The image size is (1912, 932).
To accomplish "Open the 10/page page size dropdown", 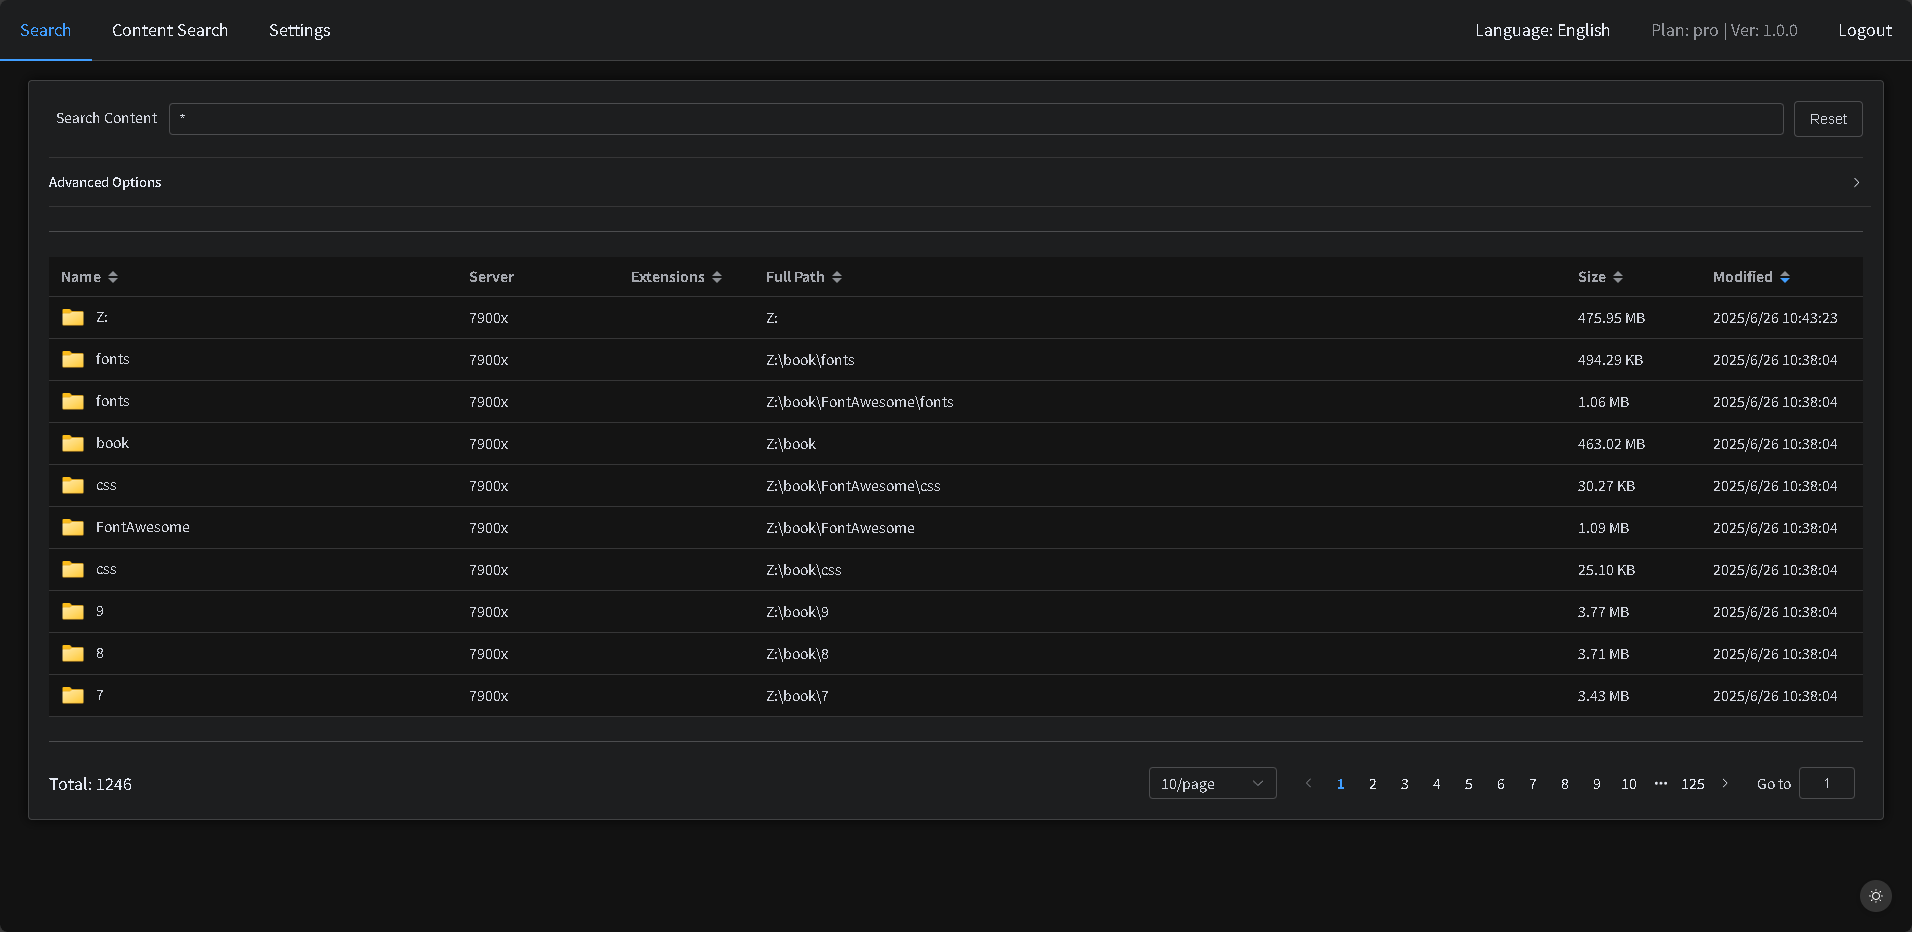I will pos(1212,783).
